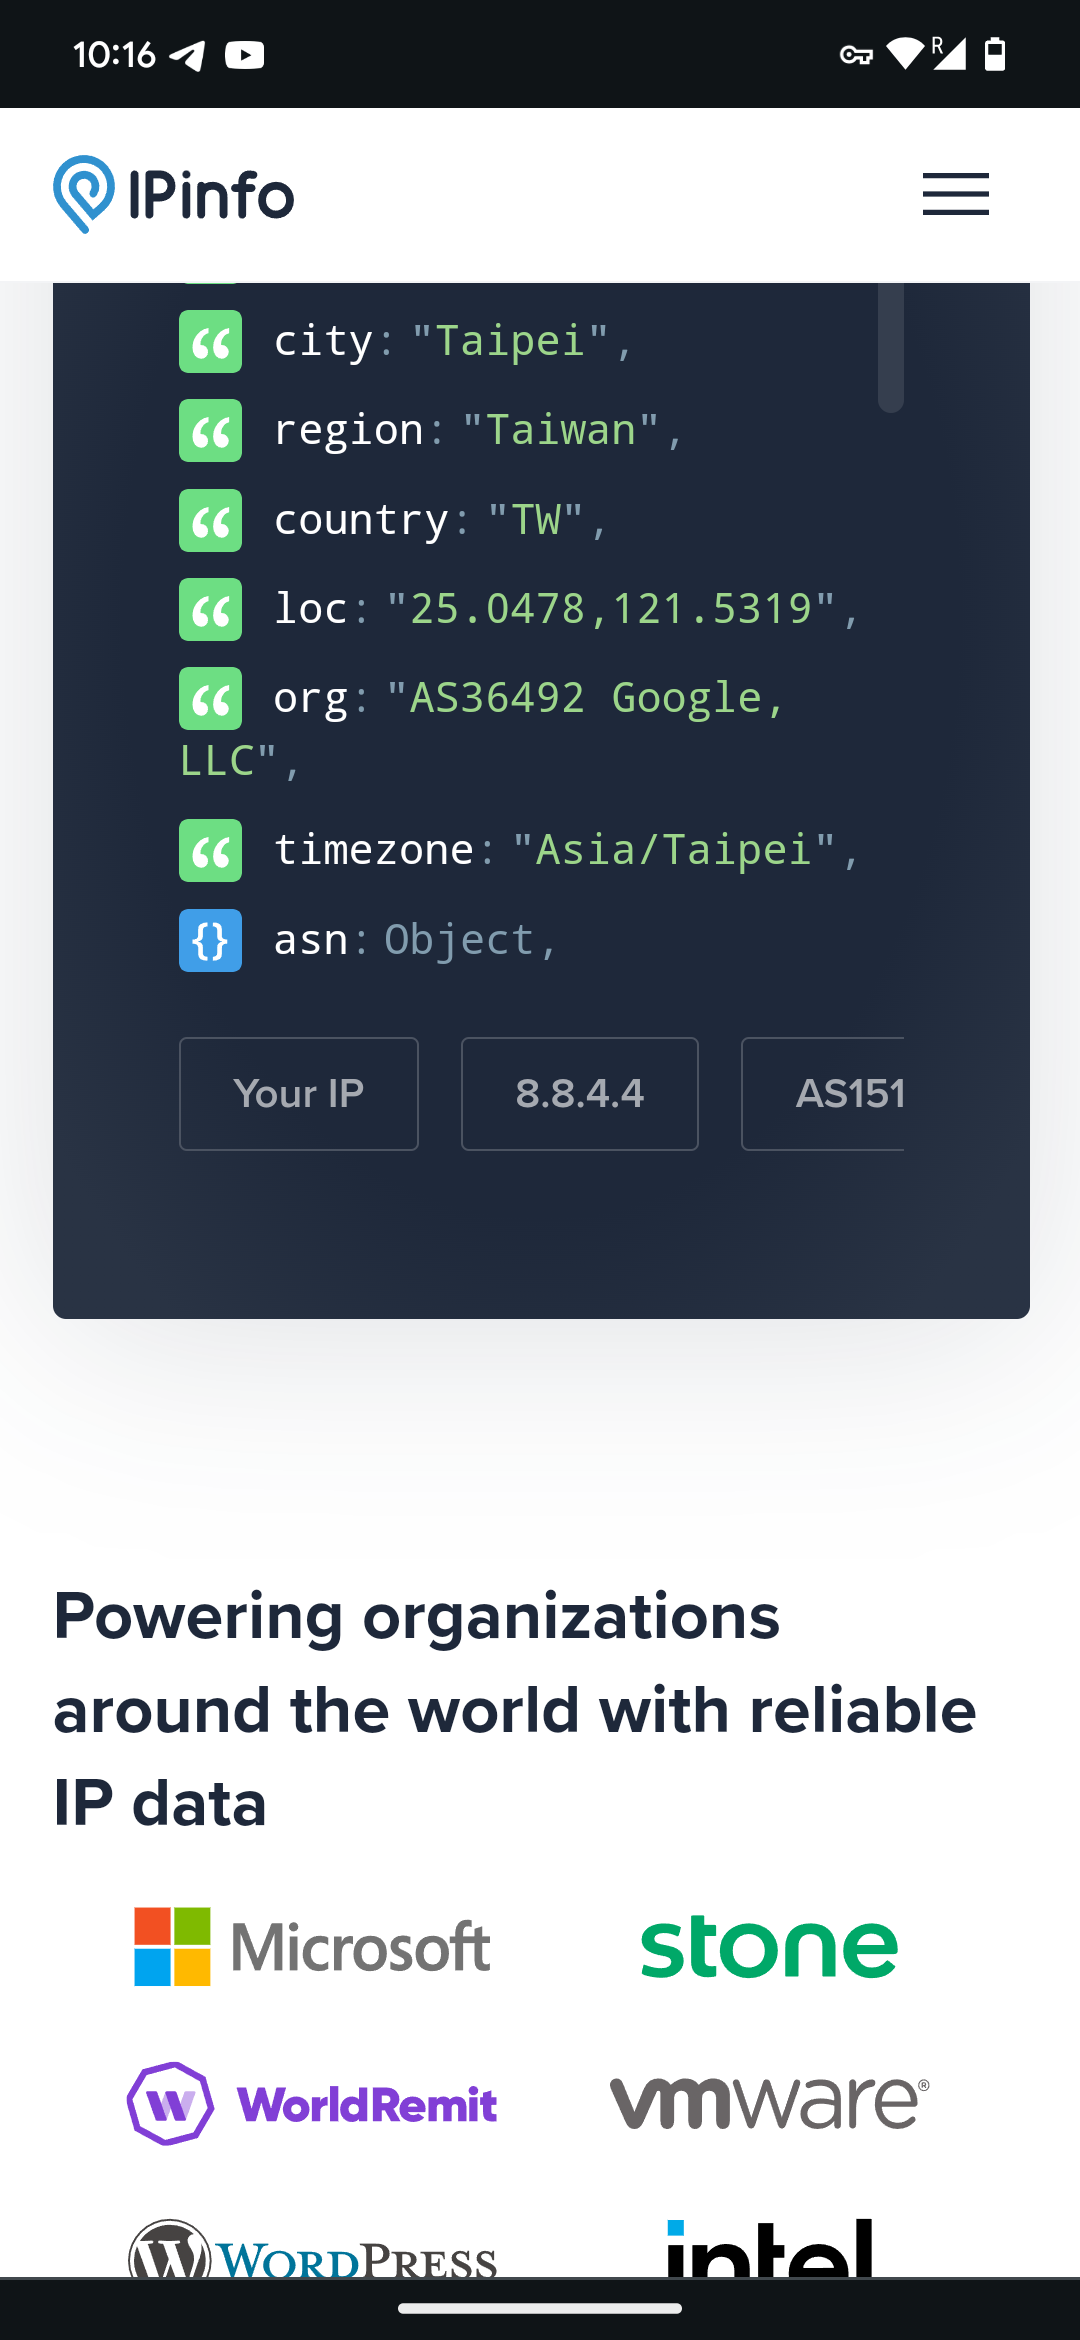Select the quote icon beside country

(x=210, y=520)
